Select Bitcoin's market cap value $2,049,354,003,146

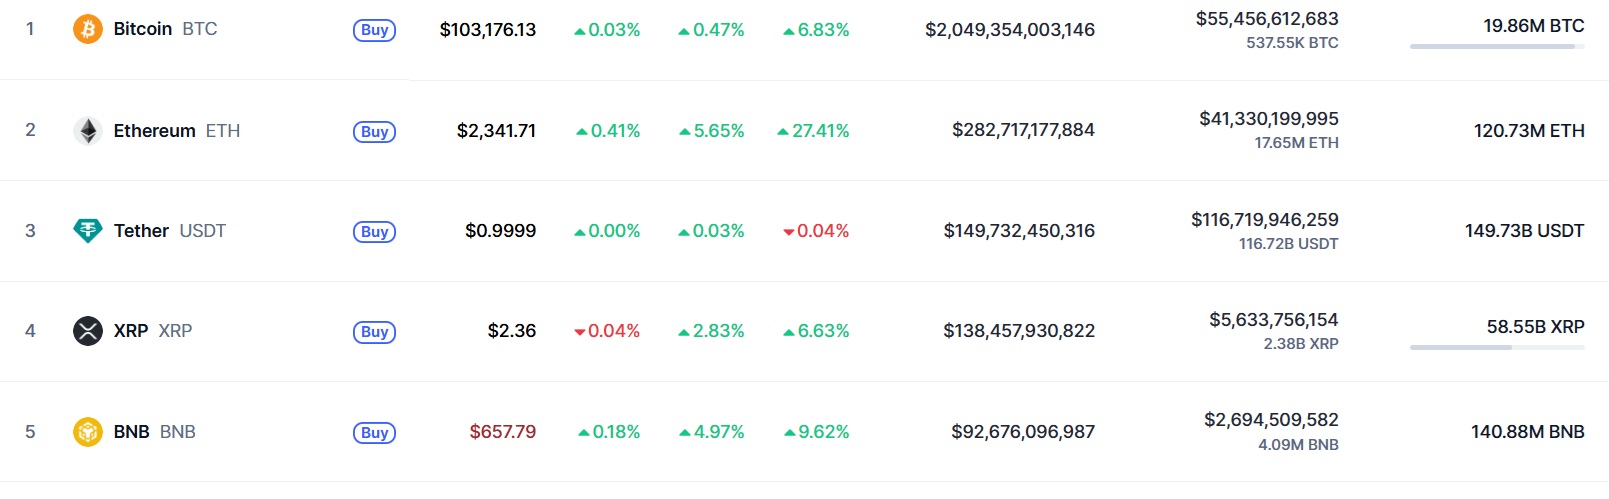pyautogui.click(x=1010, y=30)
